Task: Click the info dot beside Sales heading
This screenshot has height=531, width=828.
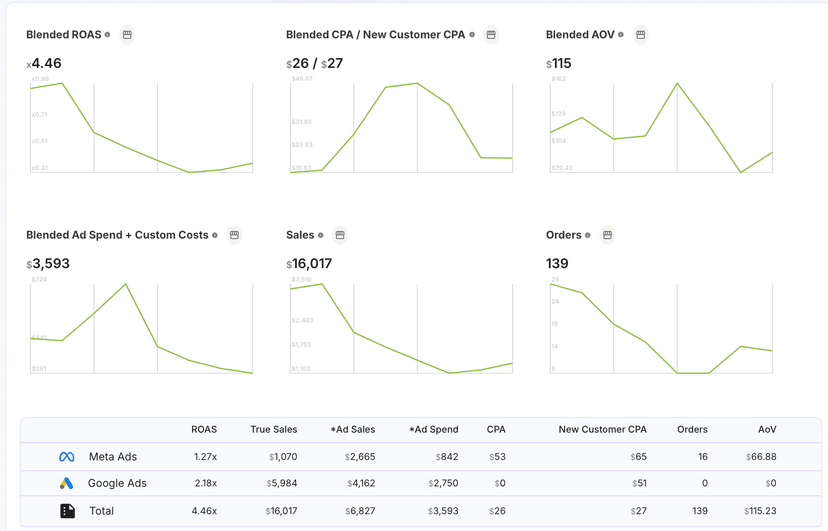Action: pos(321,236)
